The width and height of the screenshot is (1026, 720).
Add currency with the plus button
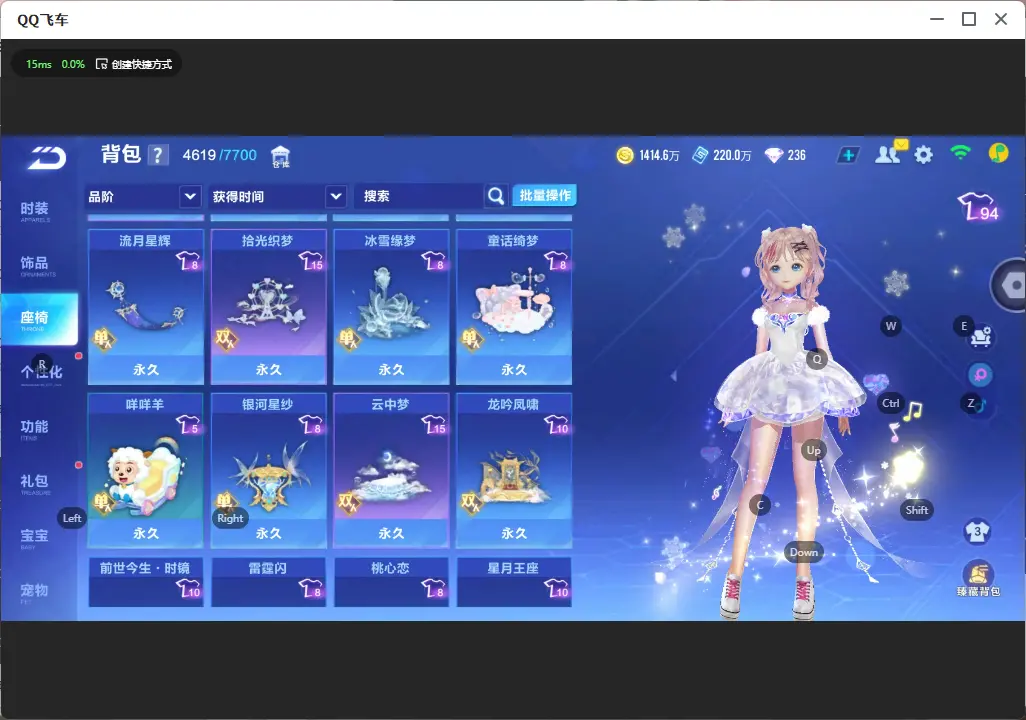click(x=848, y=155)
